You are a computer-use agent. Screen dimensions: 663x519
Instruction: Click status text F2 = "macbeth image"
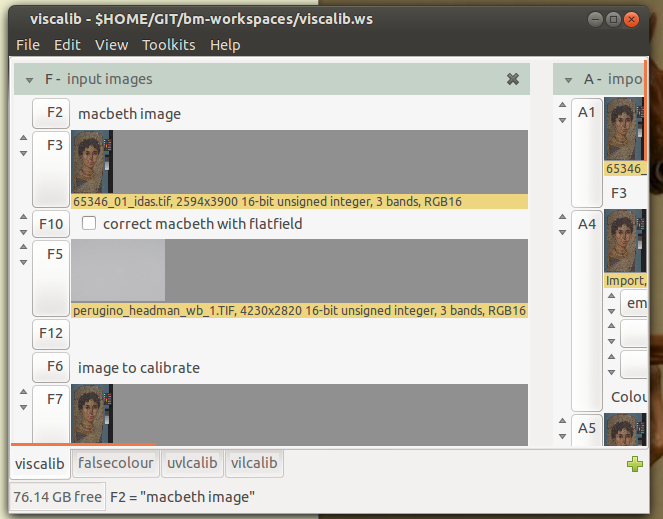182,497
